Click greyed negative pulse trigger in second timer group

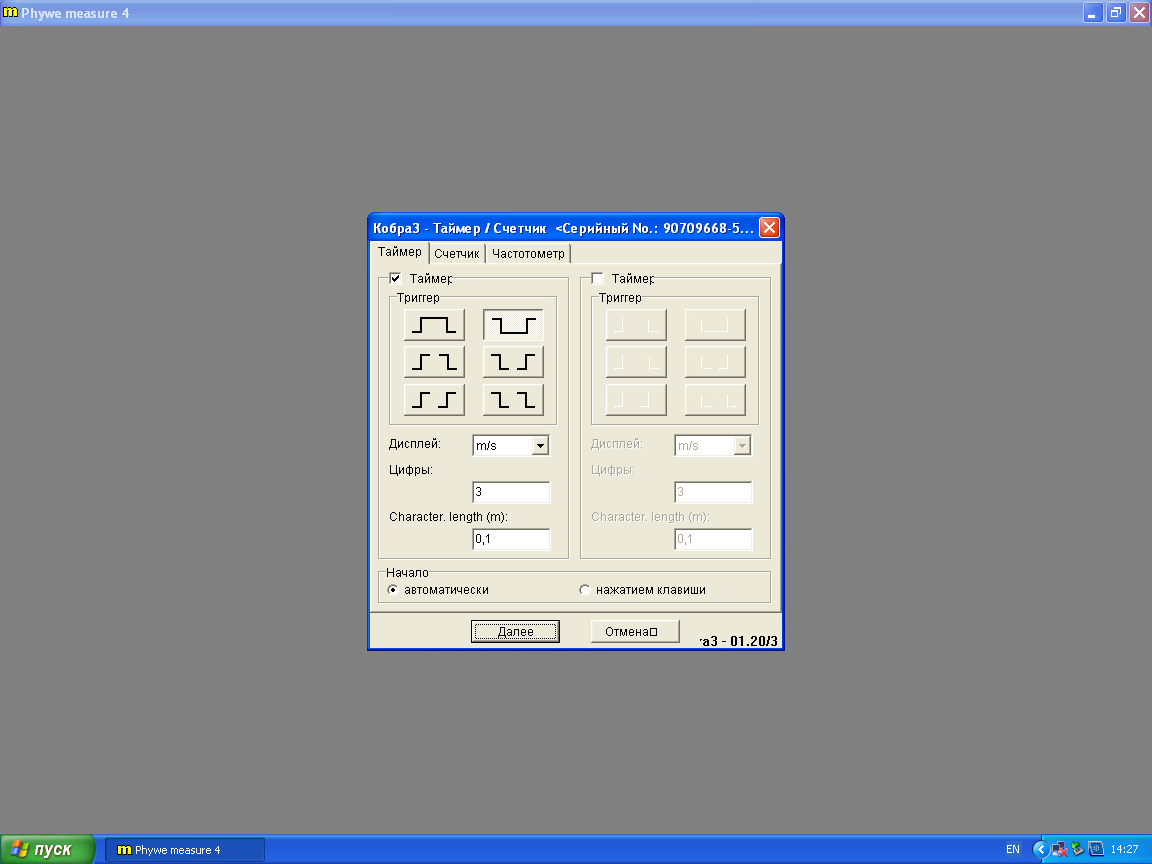715,325
